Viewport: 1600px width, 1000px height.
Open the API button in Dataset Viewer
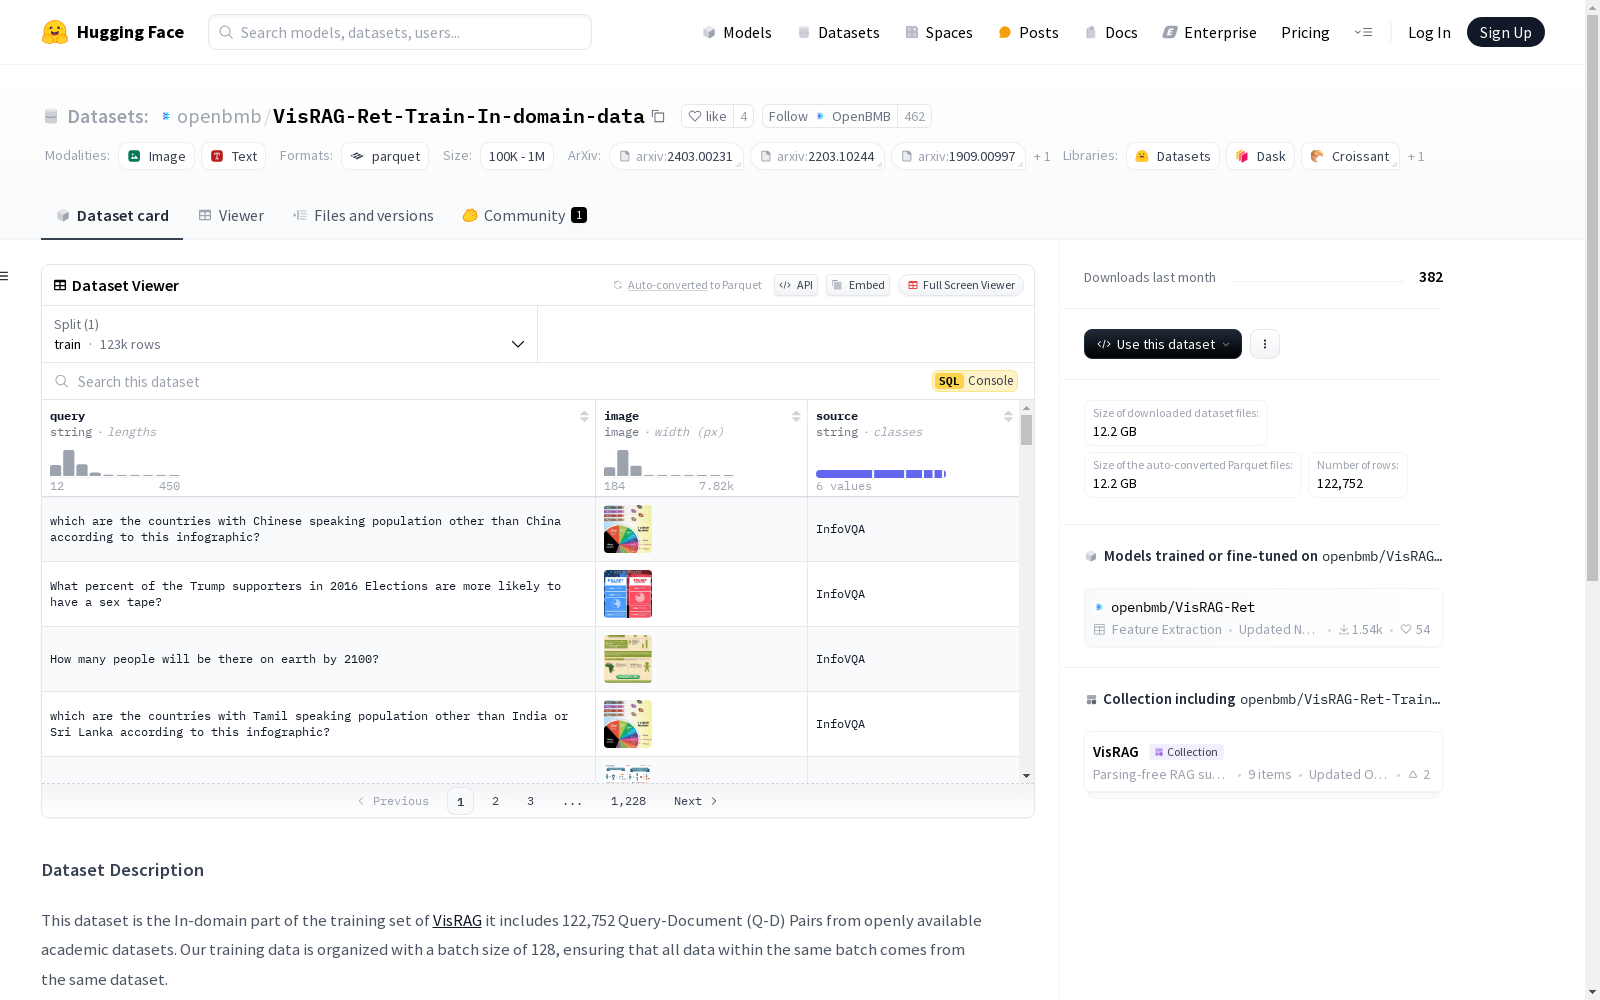(796, 285)
